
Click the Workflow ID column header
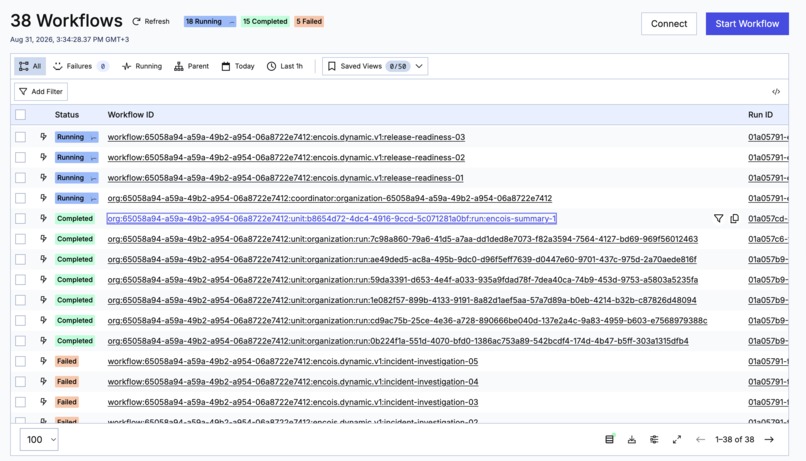click(131, 115)
